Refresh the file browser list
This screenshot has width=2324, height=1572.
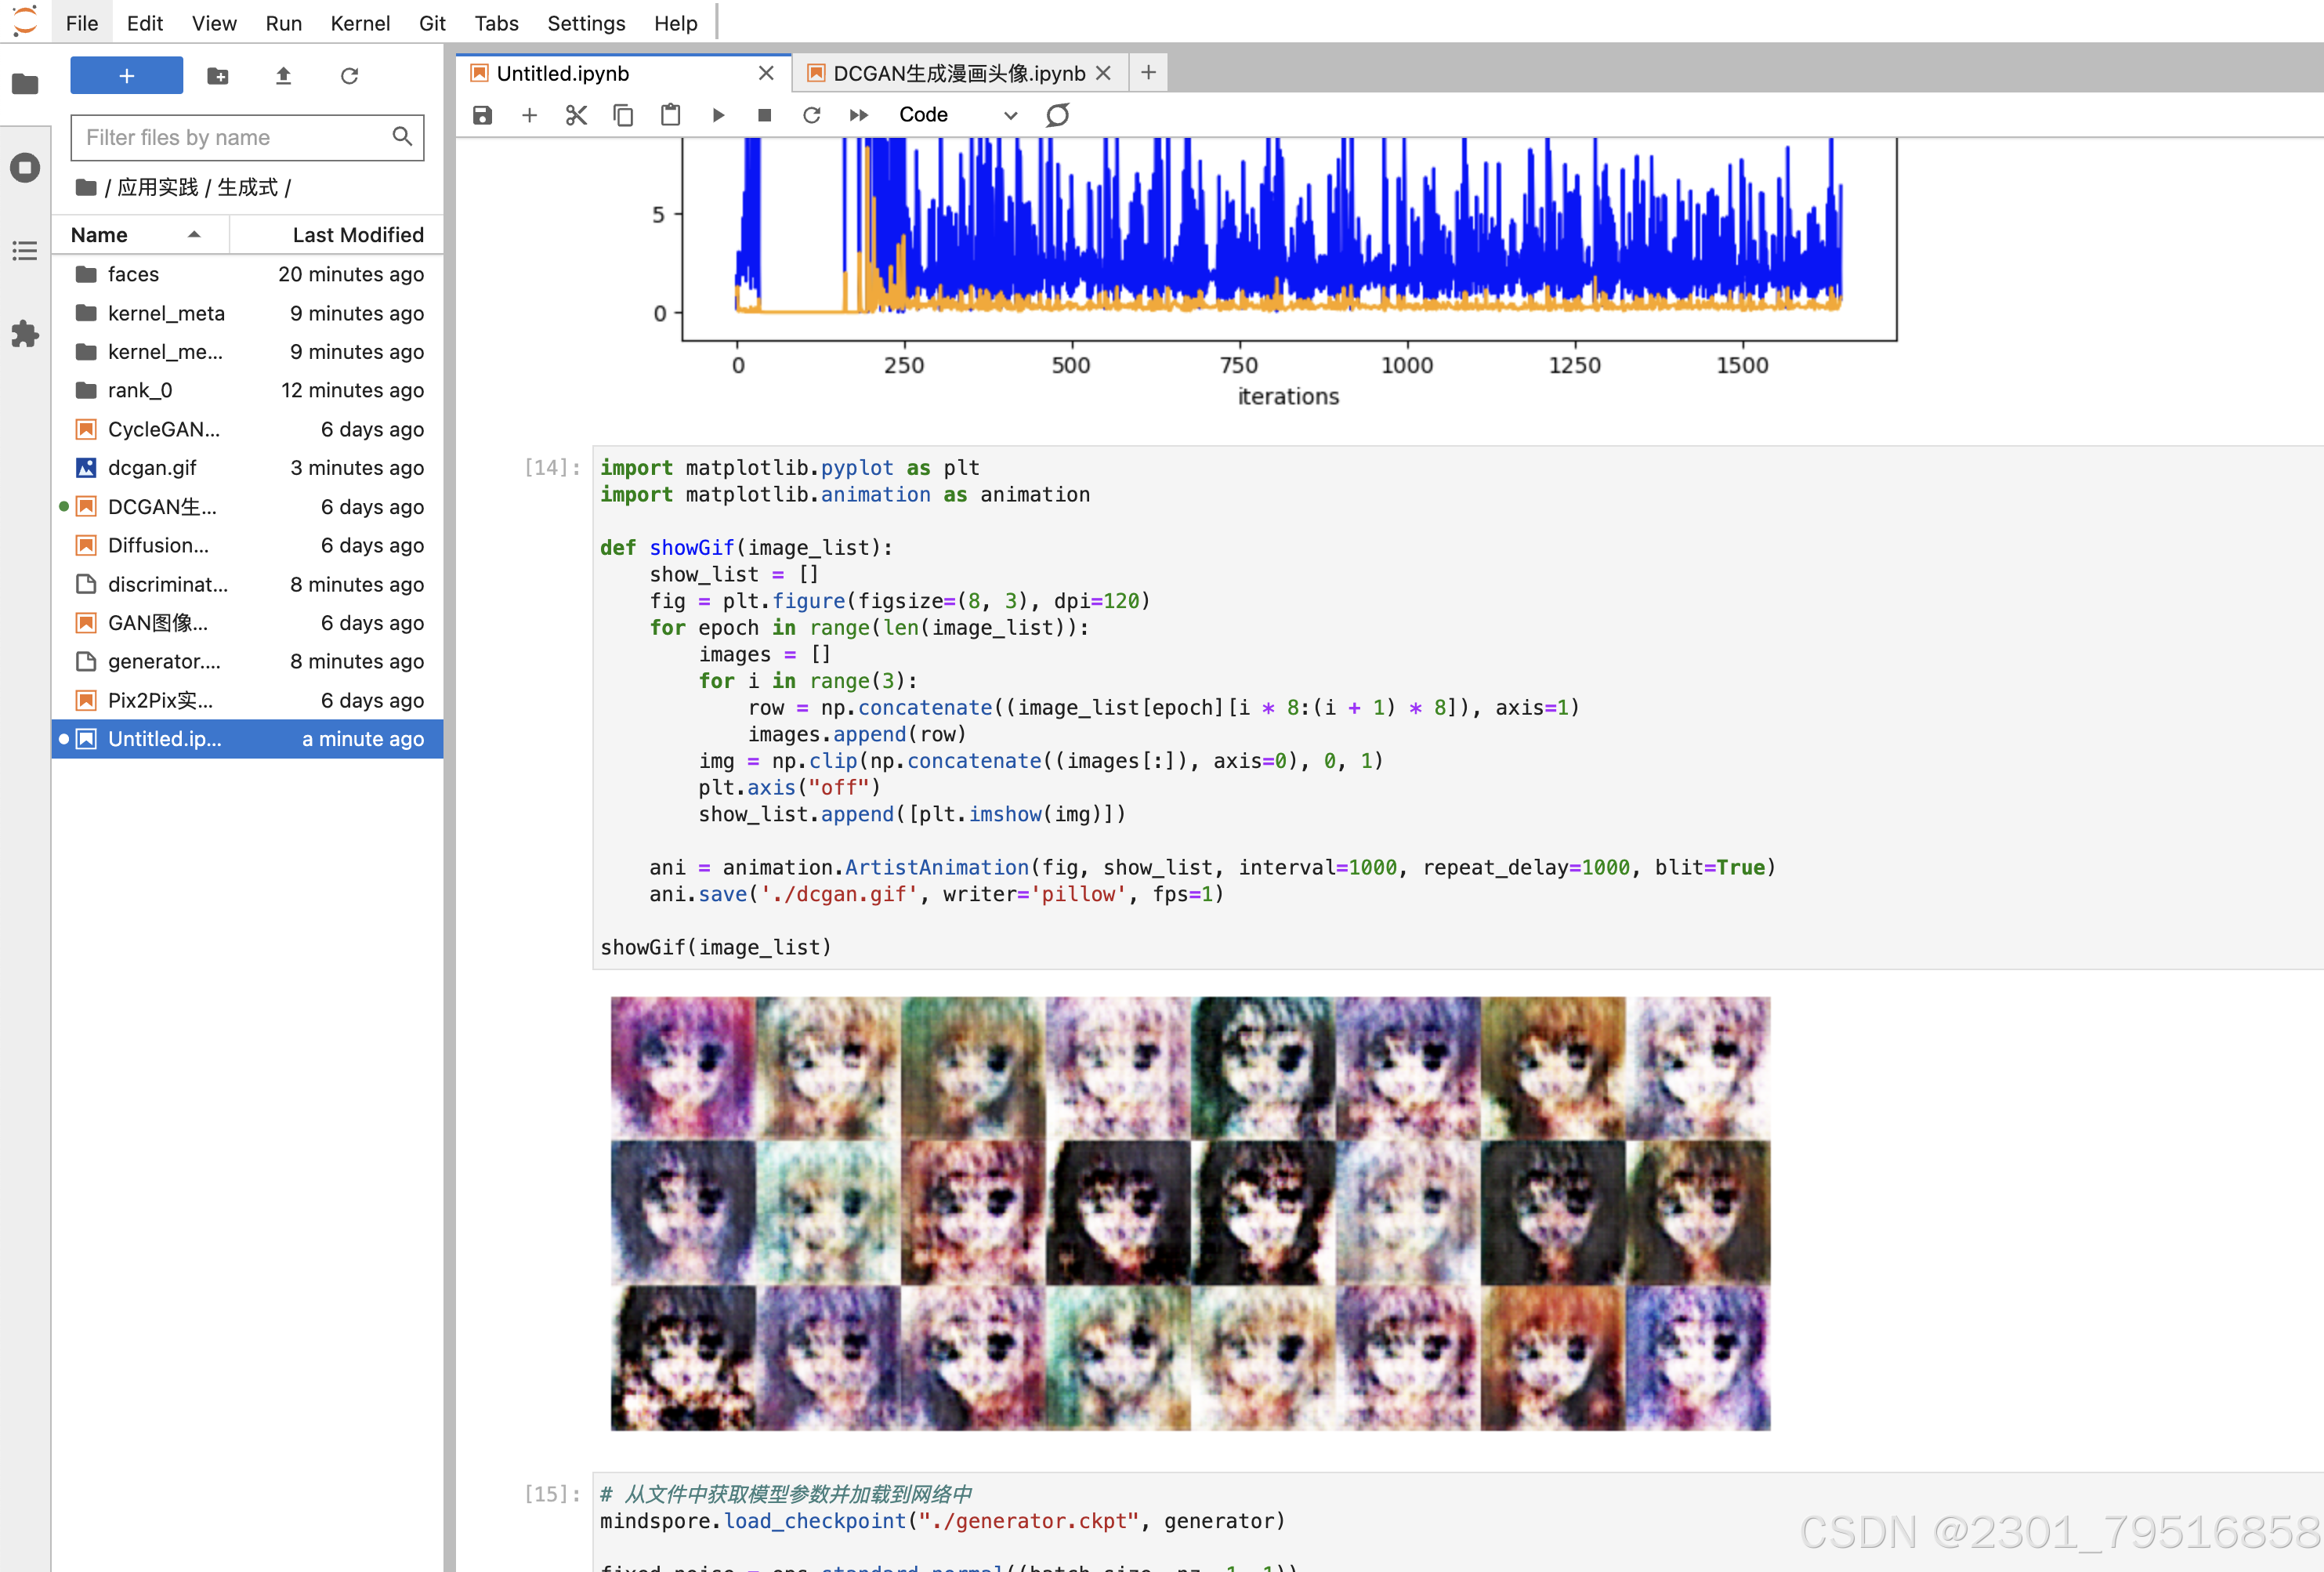[x=349, y=76]
